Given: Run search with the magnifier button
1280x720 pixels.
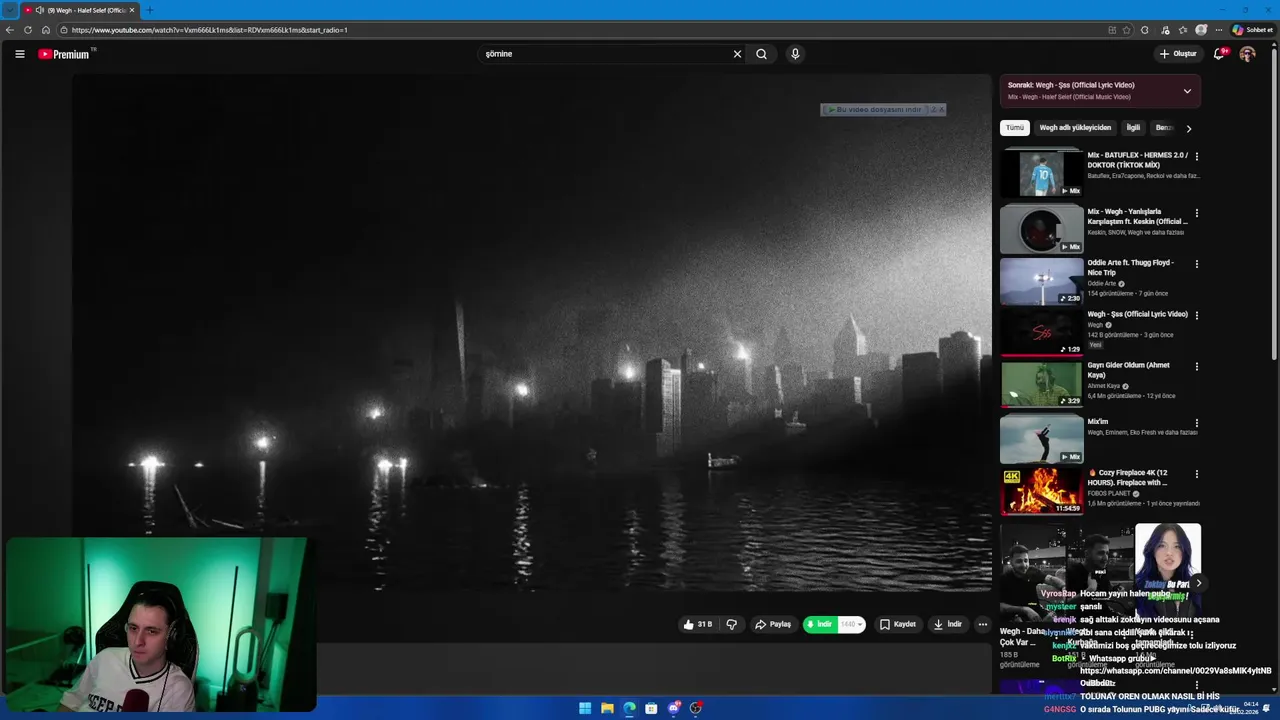Looking at the screenshot, I should point(761,54).
